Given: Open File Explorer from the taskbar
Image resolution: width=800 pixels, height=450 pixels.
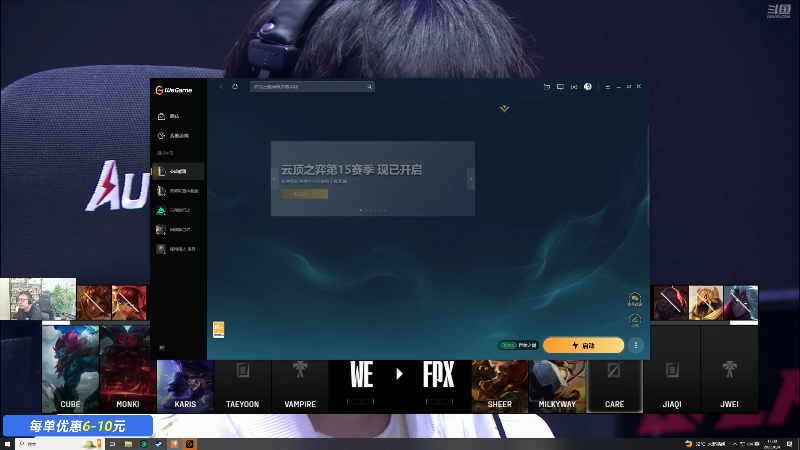Looking at the screenshot, I should tap(128, 444).
